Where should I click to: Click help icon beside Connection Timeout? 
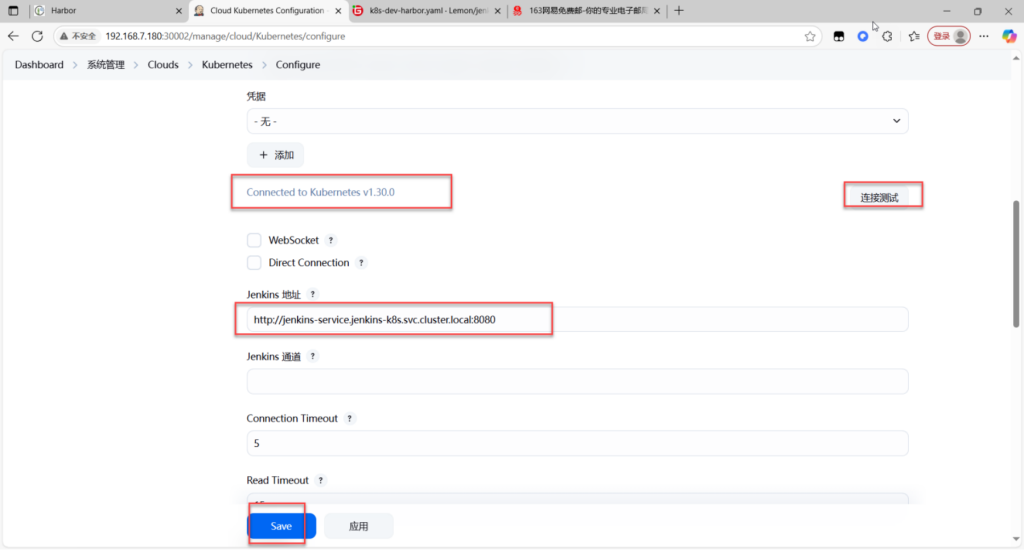[349, 419]
